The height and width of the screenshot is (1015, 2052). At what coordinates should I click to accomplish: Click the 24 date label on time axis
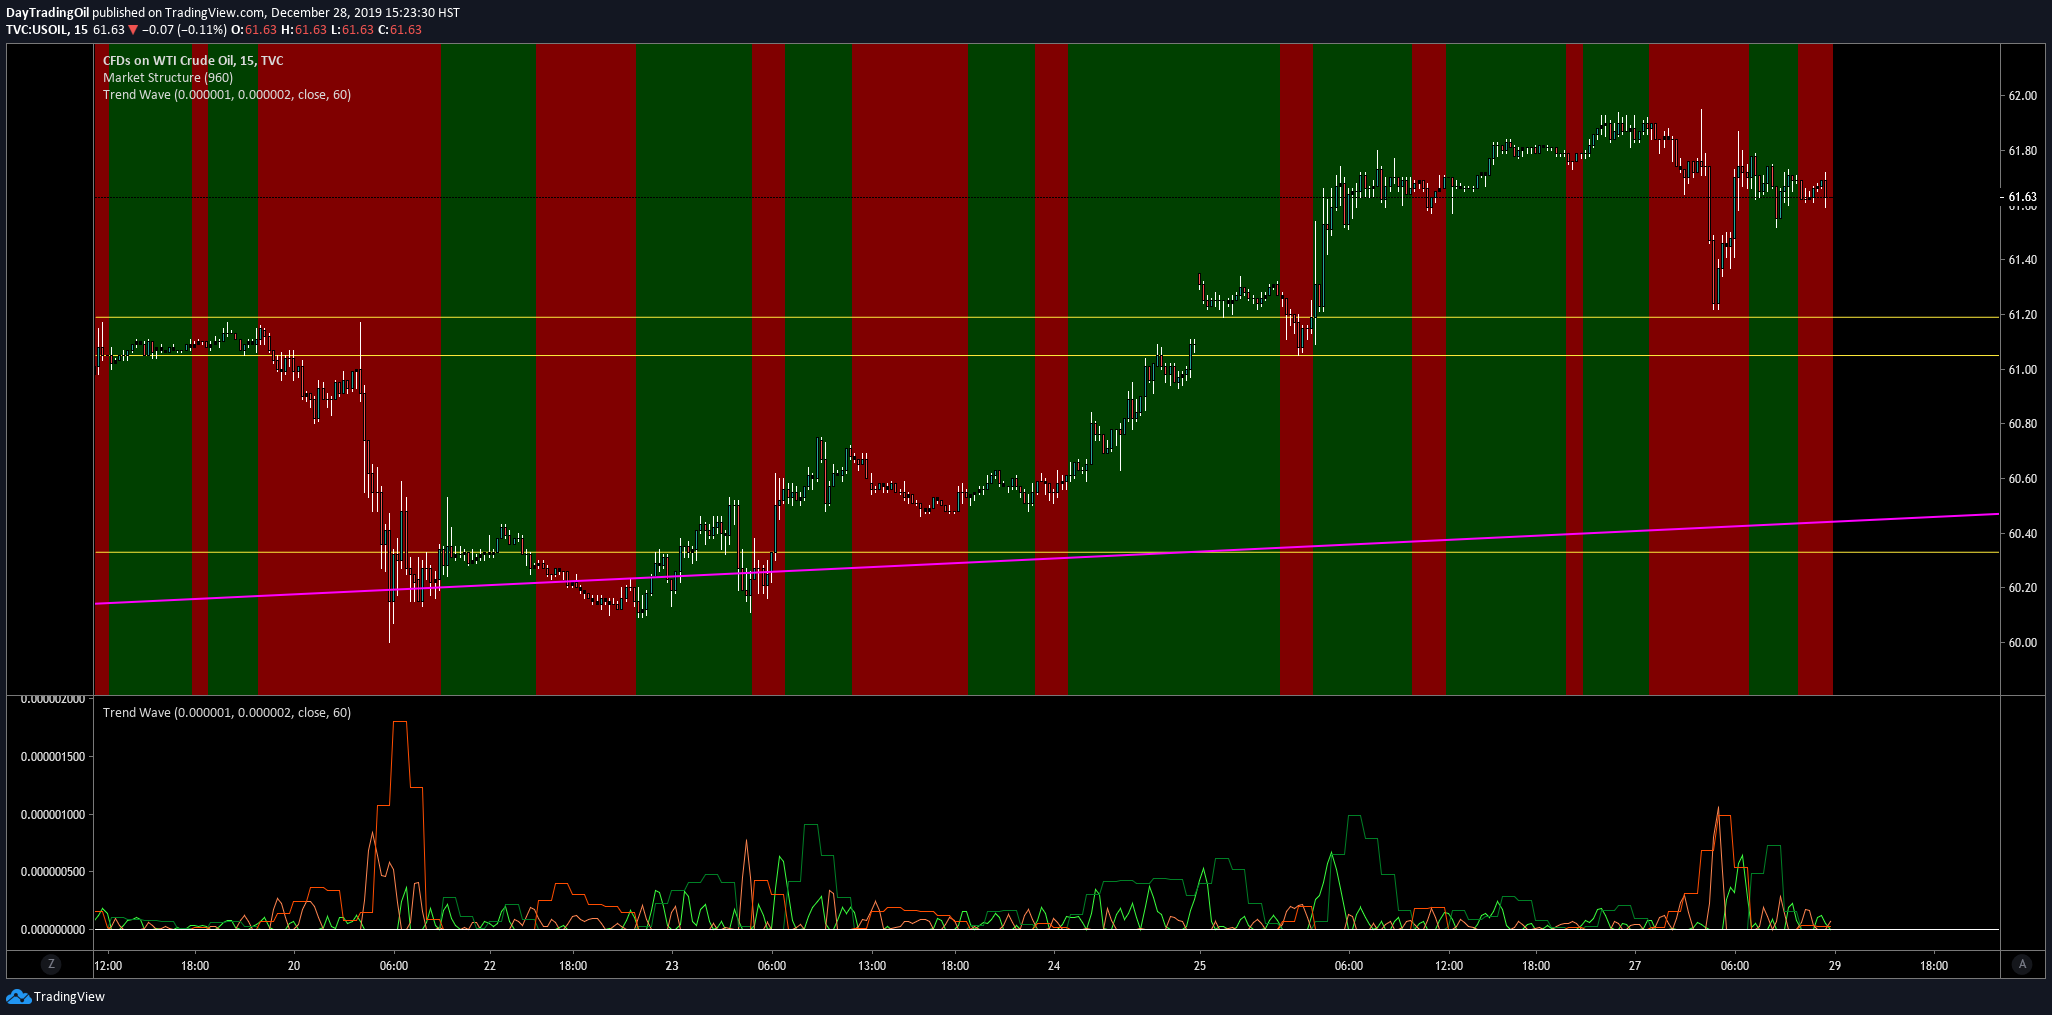click(1054, 966)
